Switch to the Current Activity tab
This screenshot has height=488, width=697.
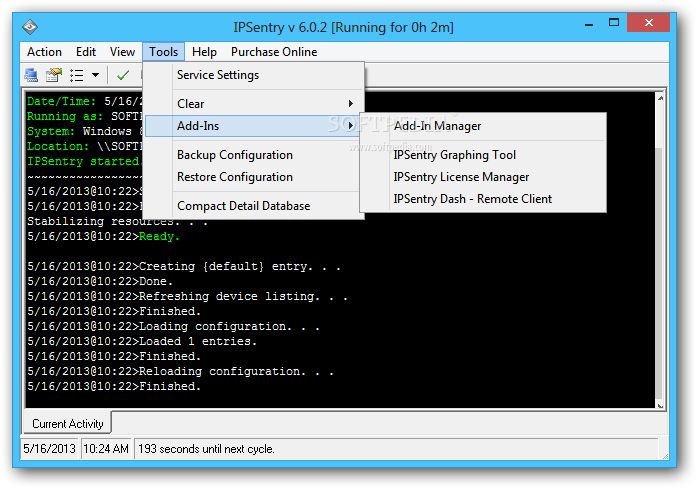67,424
